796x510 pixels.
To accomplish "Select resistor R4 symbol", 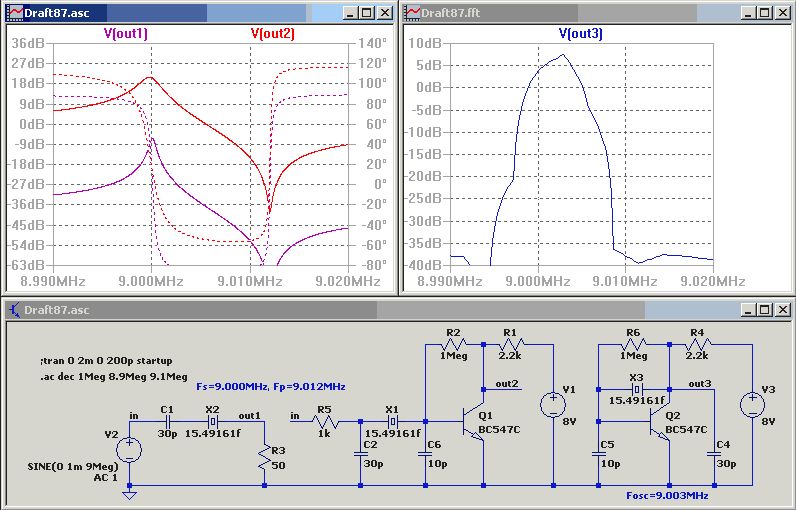I will [698, 345].
